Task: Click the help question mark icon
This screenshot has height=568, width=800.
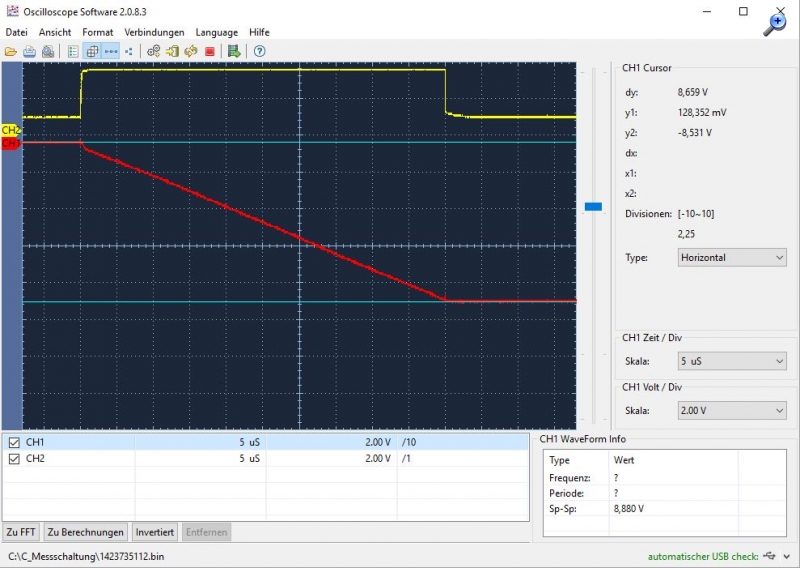Action: [259, 51]
